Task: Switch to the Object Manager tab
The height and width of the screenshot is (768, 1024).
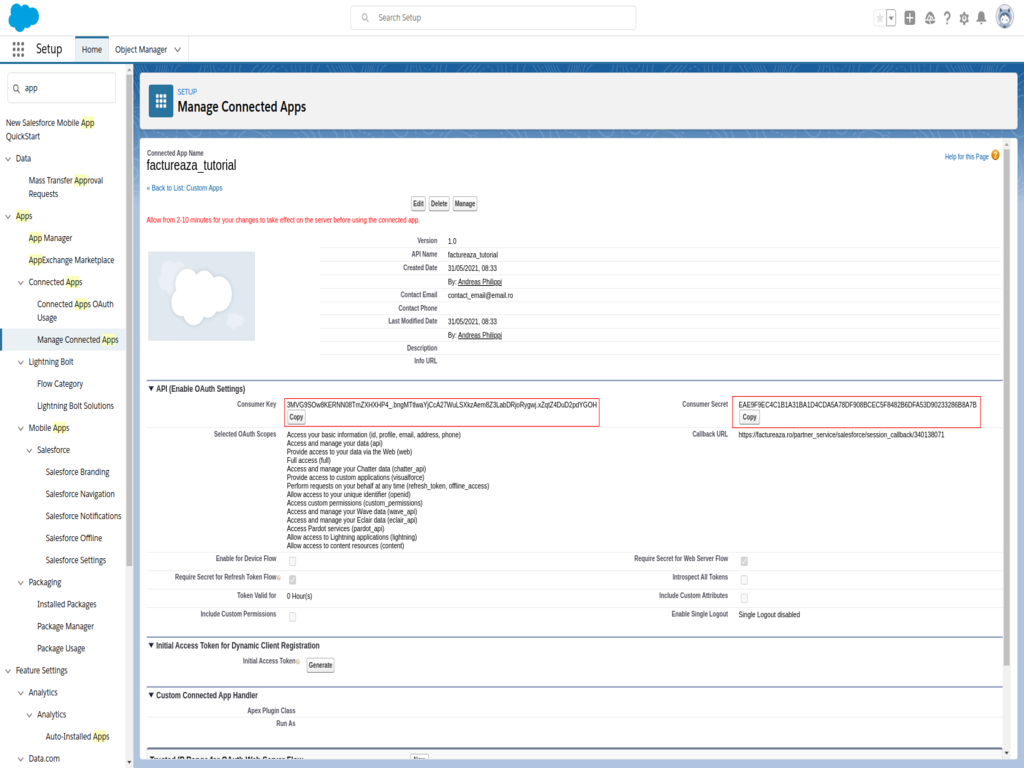Action: coord(143,48)
